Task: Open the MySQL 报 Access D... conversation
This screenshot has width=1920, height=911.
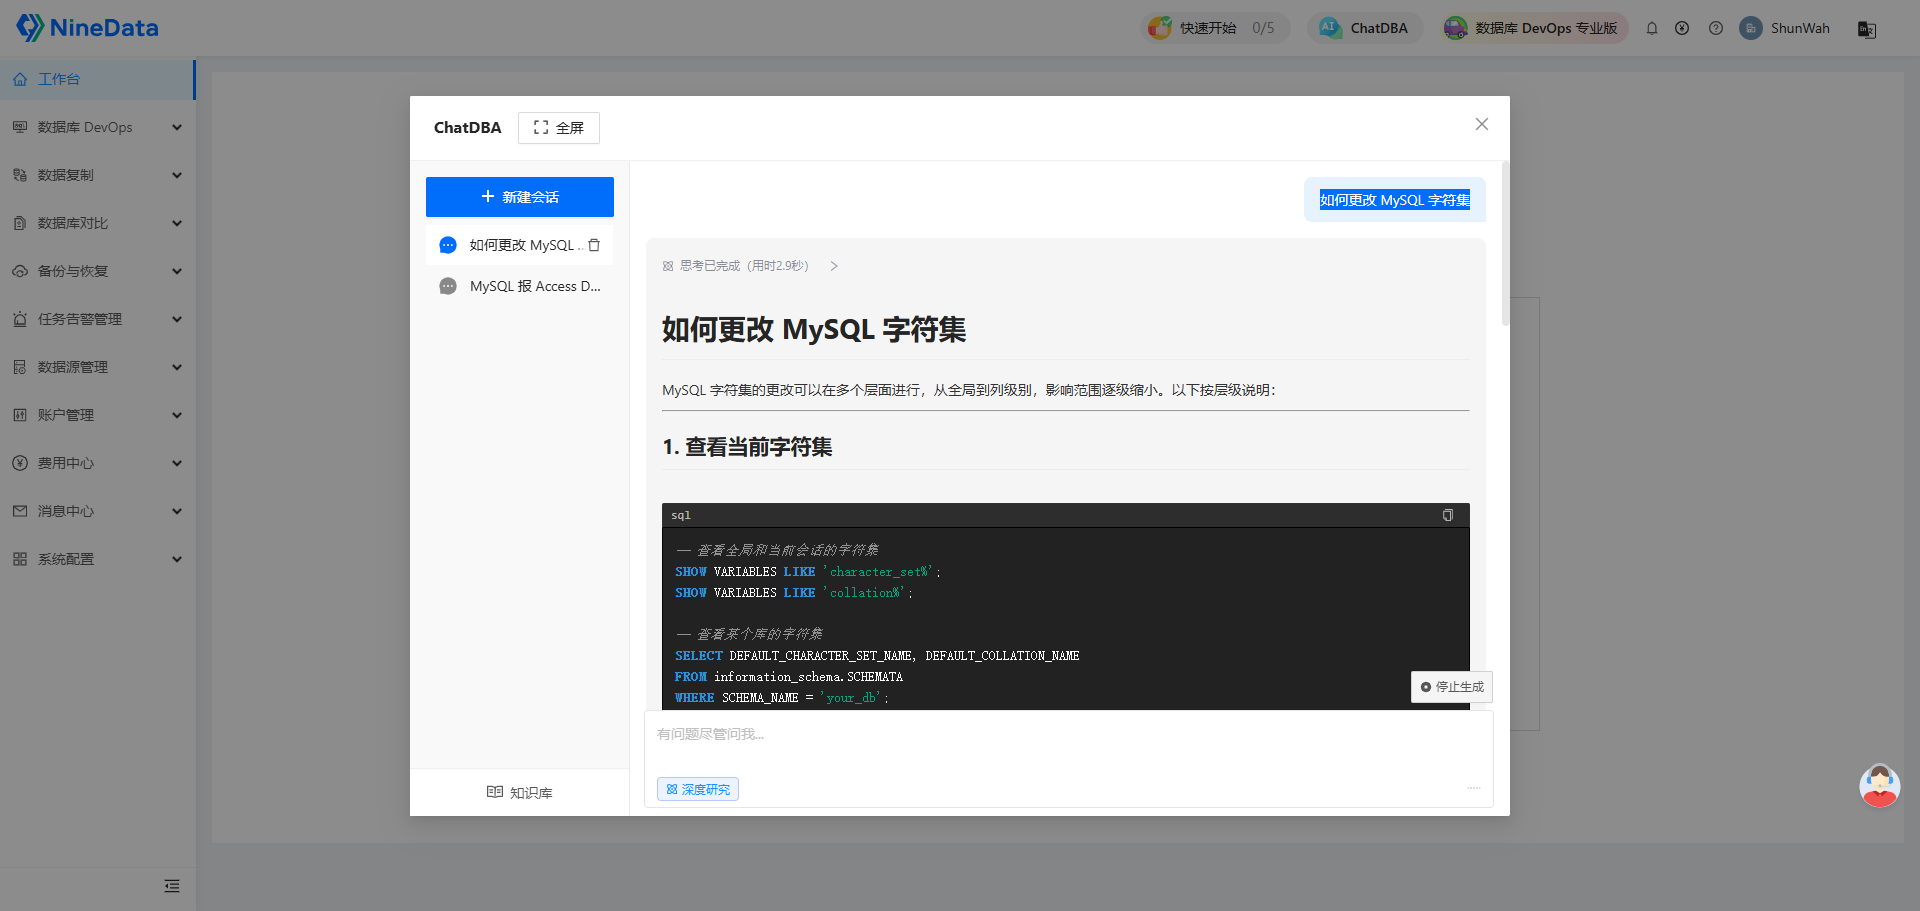Action: [x=520, y=286]
